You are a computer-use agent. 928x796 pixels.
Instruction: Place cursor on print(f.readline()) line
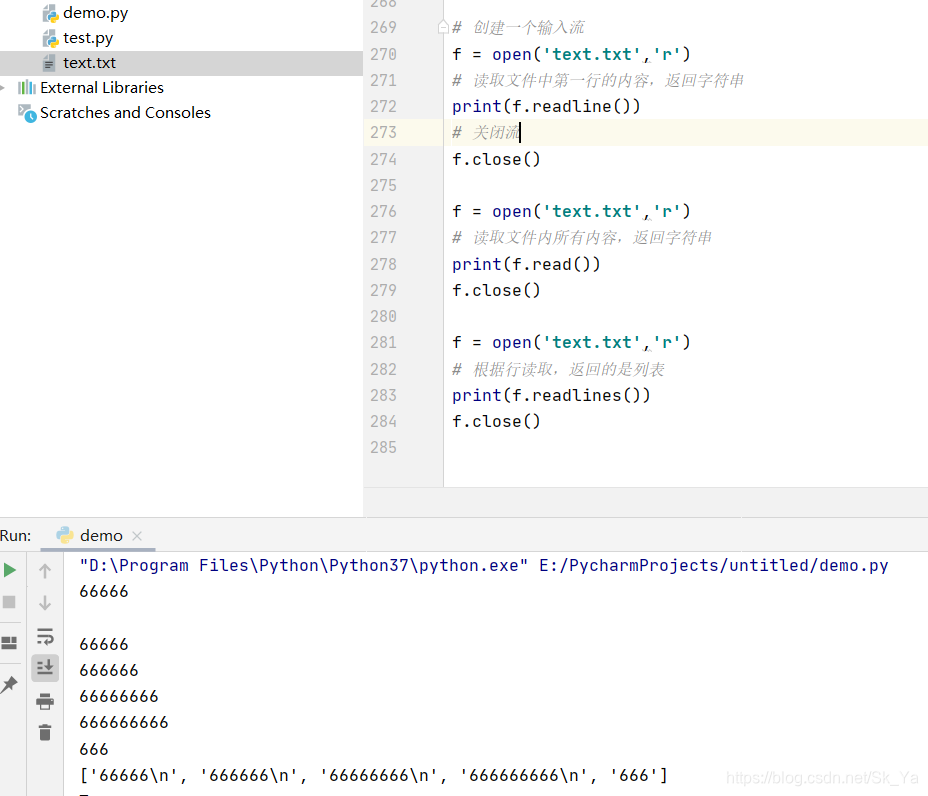(x=546, y=107)
